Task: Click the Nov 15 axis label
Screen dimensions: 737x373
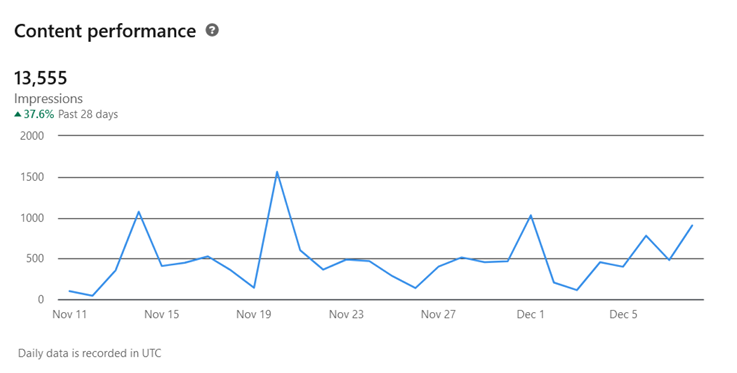Action: [x=162, y=314]
